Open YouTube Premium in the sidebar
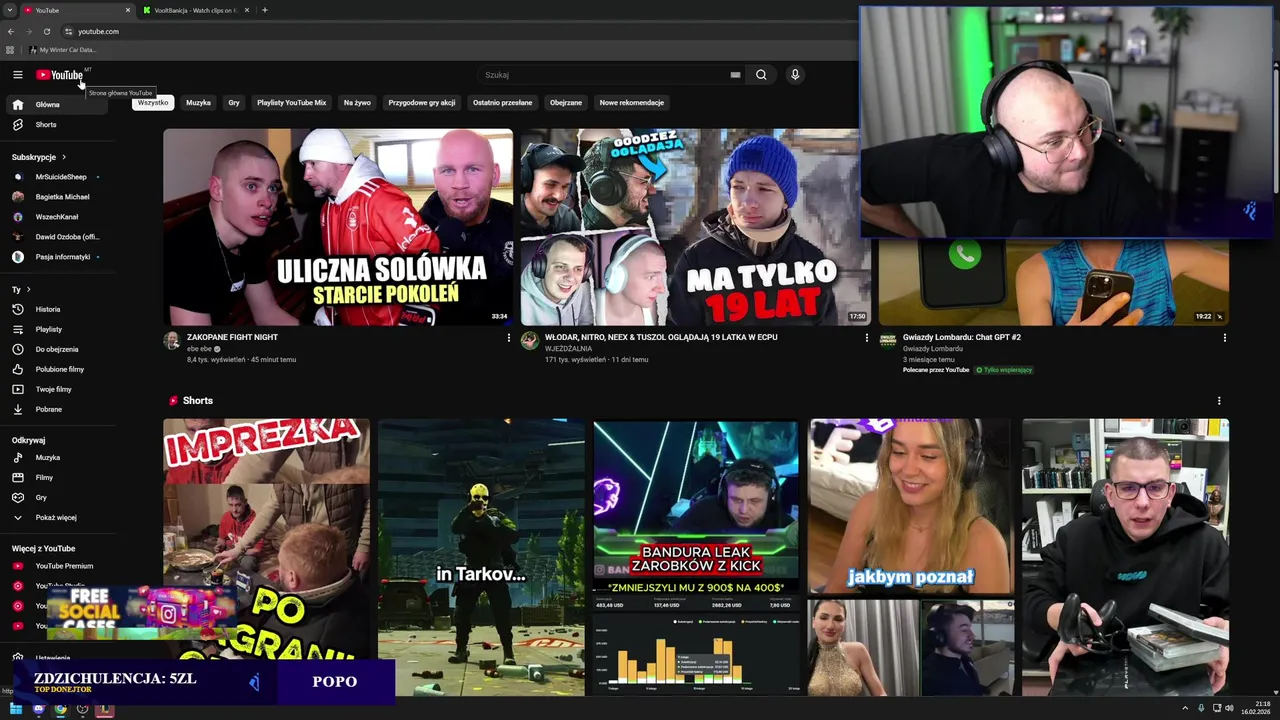 pyautogui.click(x=58, y=566)
